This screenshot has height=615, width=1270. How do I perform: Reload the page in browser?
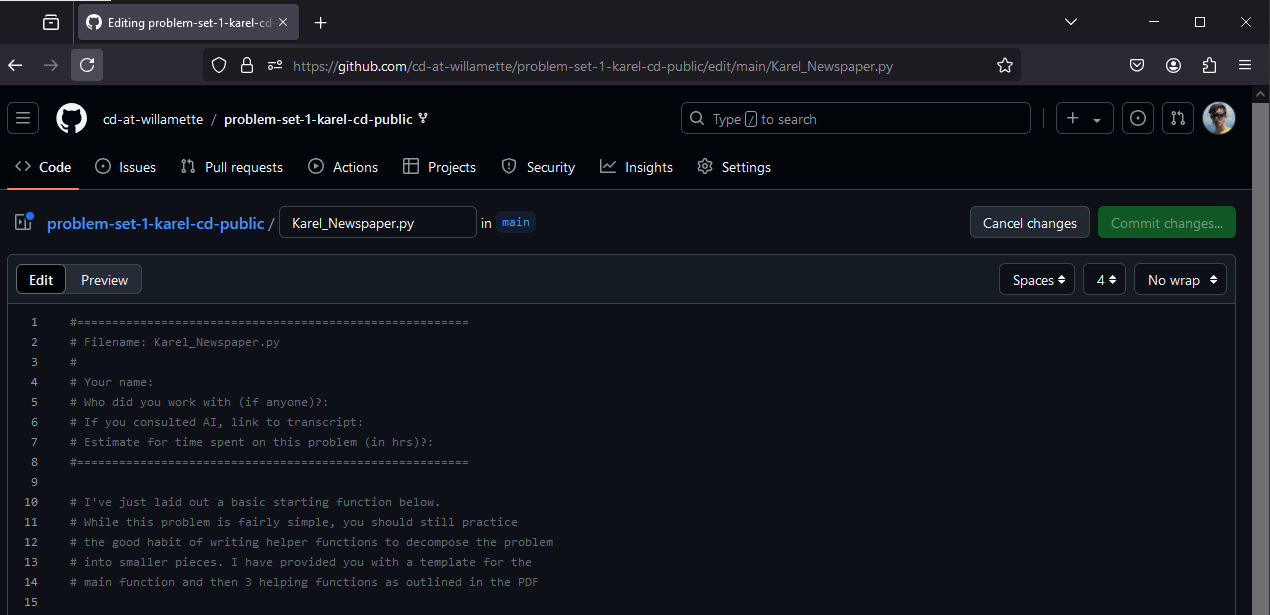[x=87, y=65]
